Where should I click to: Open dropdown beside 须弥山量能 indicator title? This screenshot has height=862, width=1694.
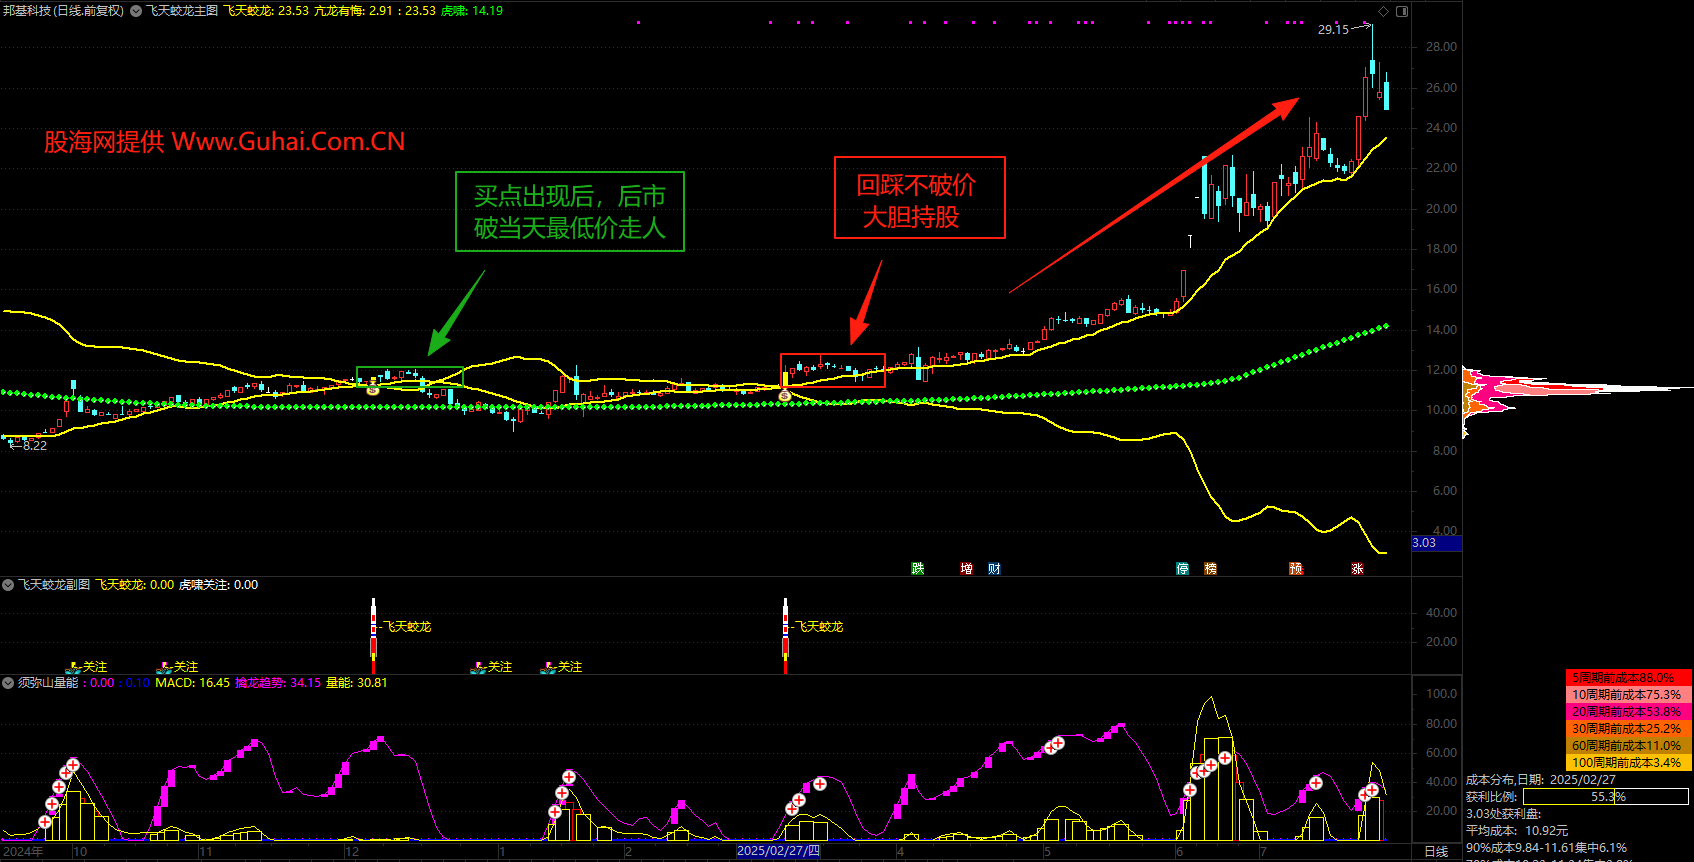click(x=8, y=683)
